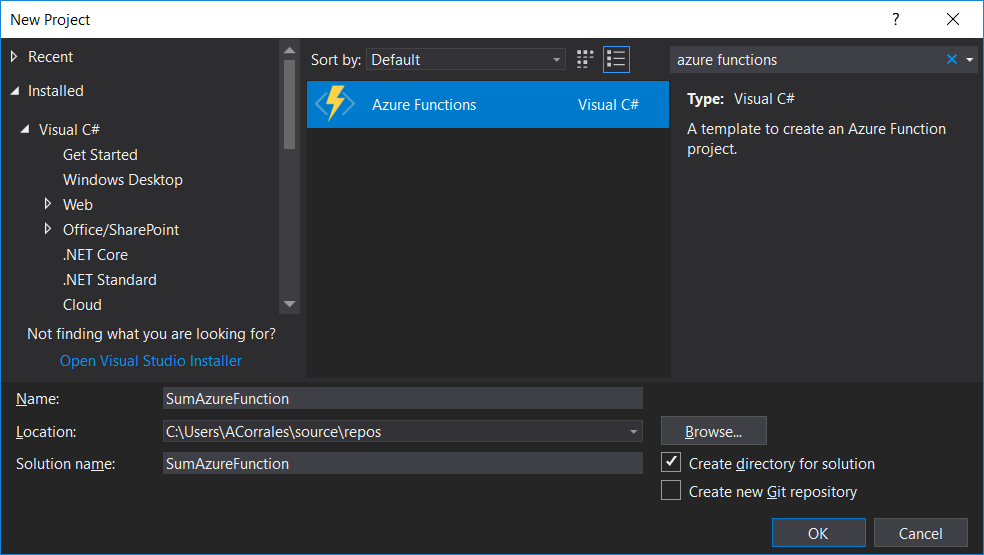This screenshot has height=555, width=984.
Task: Click the Cancel button
Action: pos(921,533)
